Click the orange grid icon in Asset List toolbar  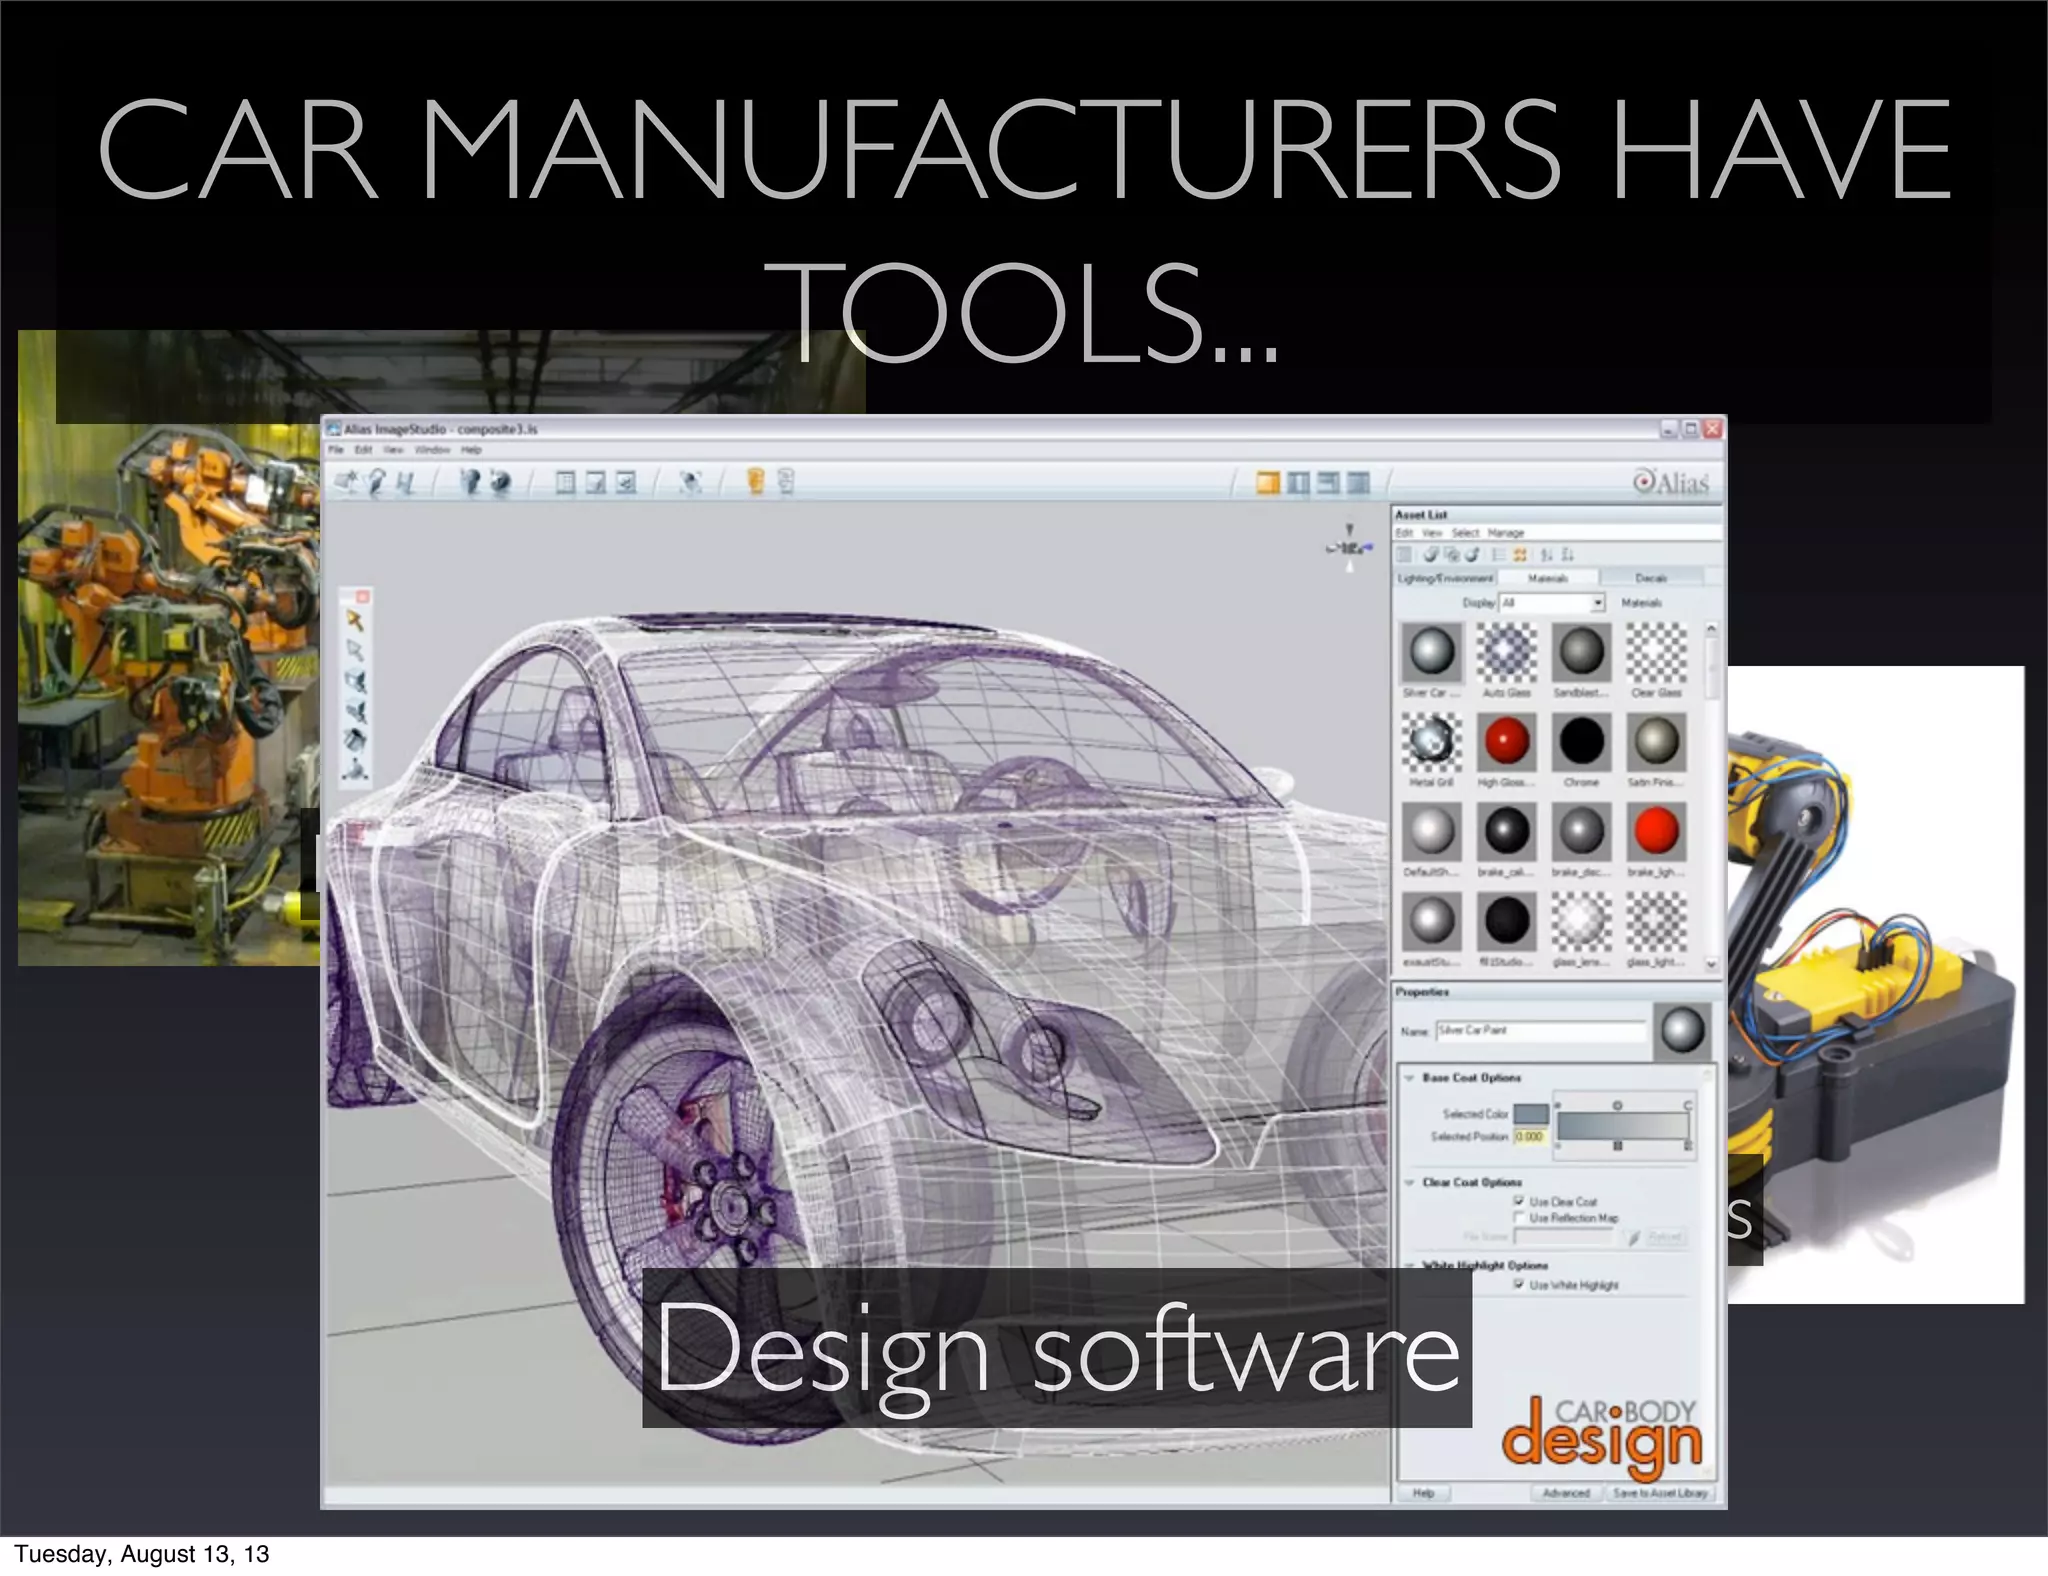(1520, 555)
